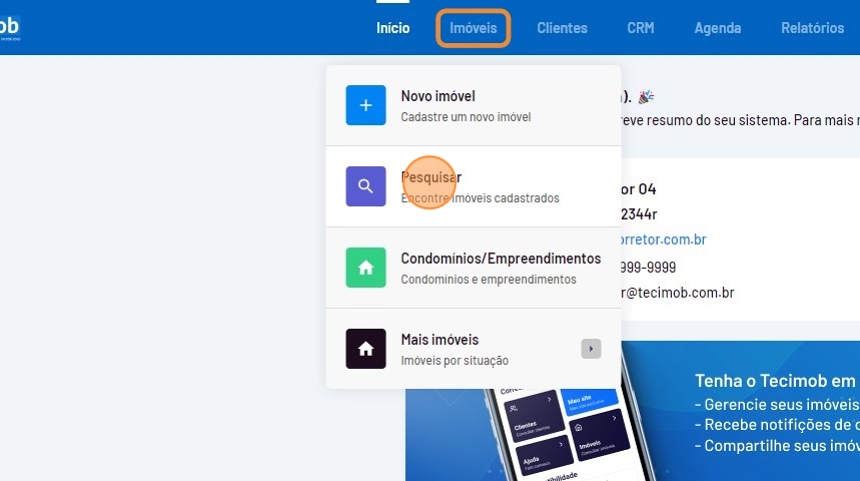Click the blue plus Novo imóvel icon
This screenshot has height=481, width=860.
[365, 105]
